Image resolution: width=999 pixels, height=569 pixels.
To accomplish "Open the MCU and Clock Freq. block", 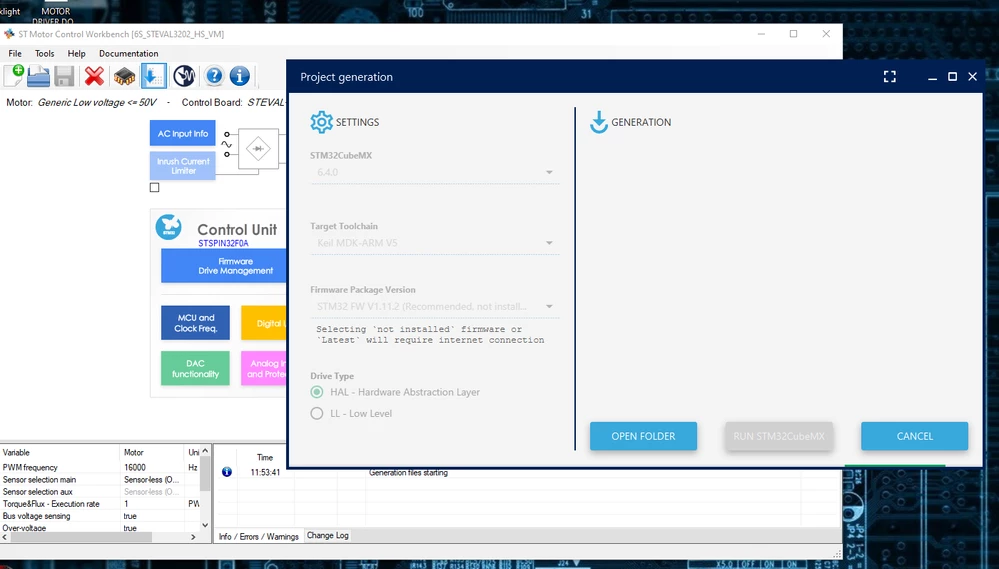I will [196, 323].
